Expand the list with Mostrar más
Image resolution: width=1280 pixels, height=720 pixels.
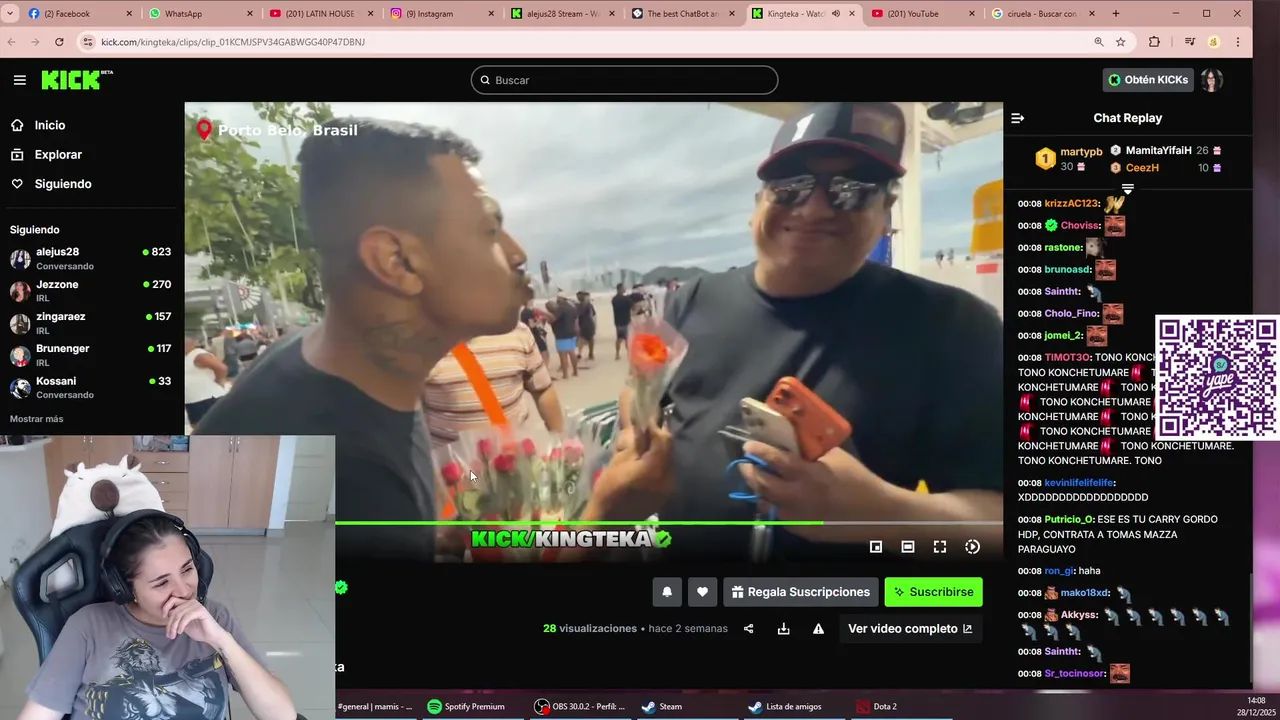(x=36, y=419)
